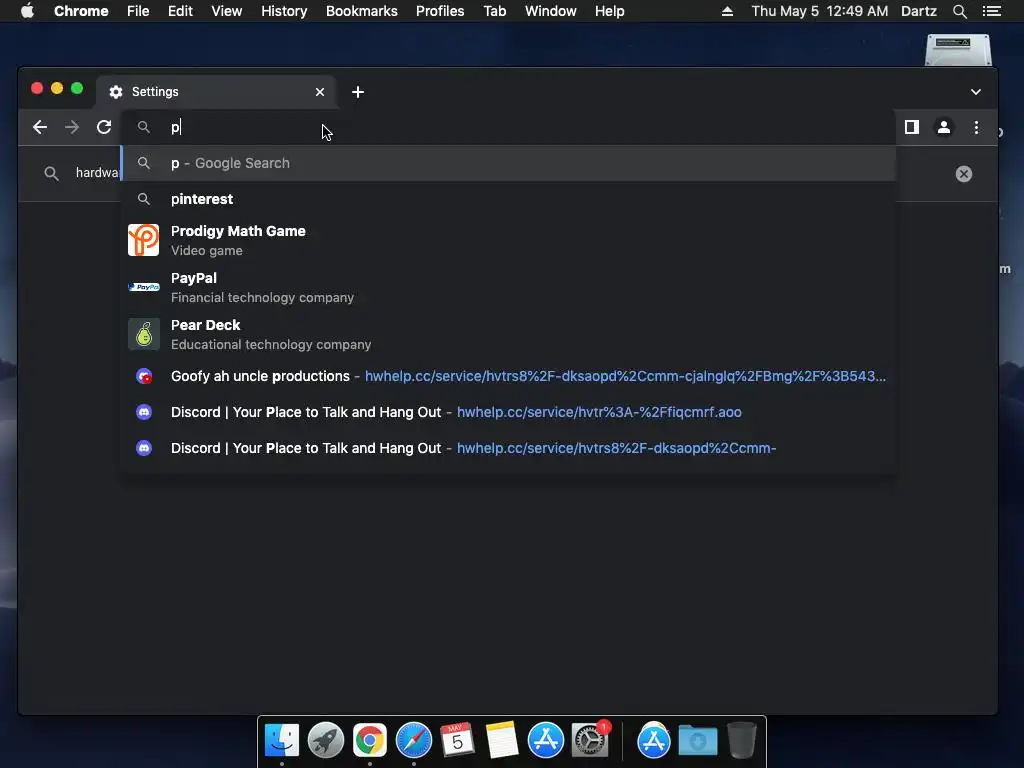Click the forward navigation arrow
Viewport: 1024px width, 768px height.
pyautogui.click(x=72, y=127)
